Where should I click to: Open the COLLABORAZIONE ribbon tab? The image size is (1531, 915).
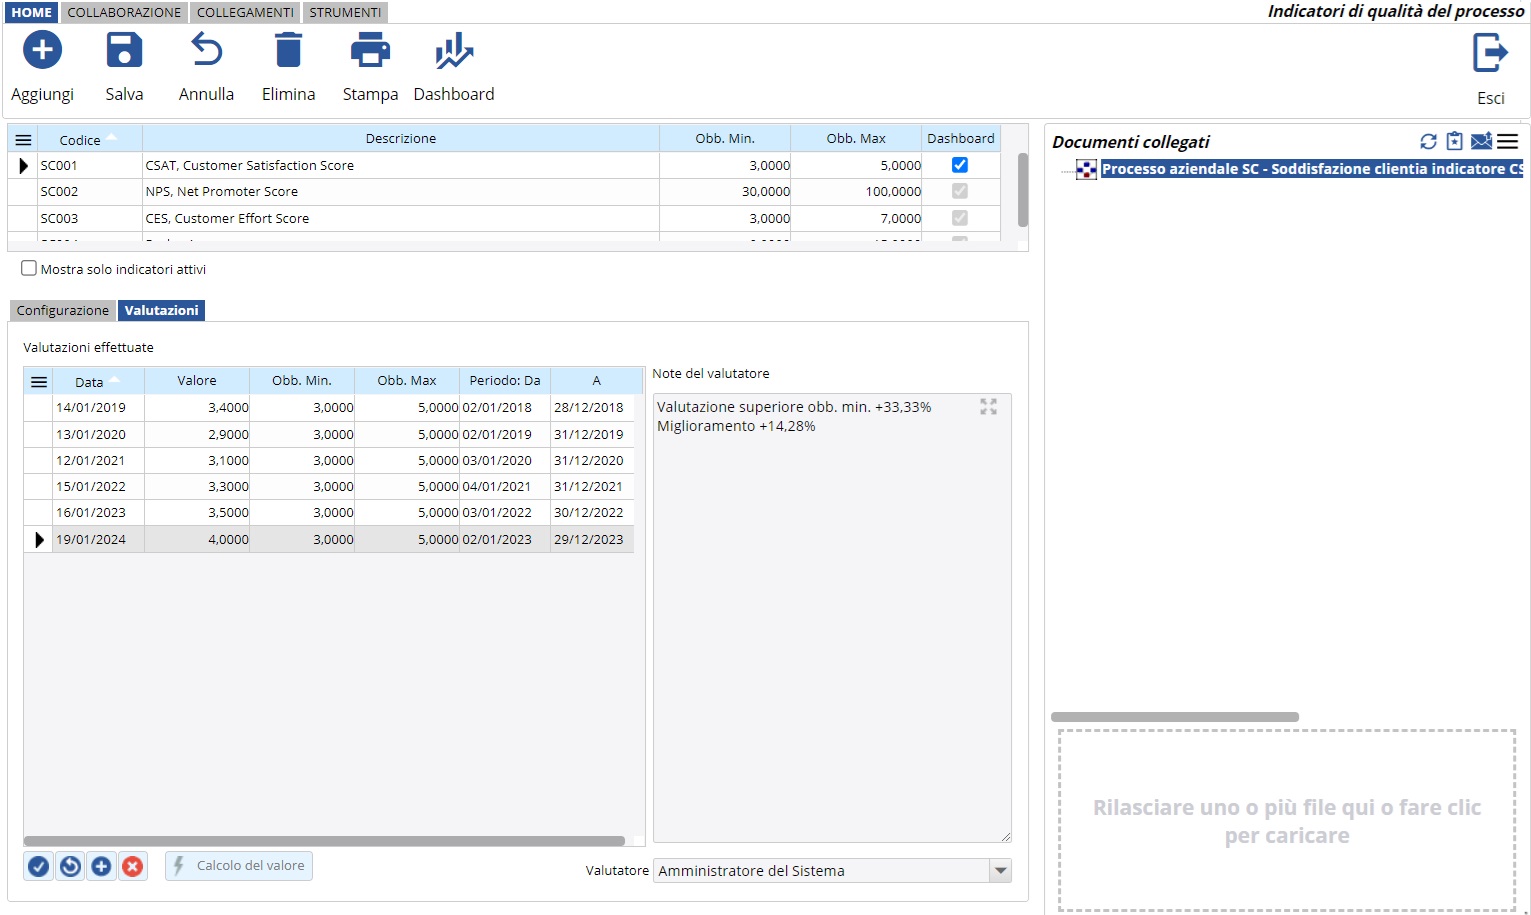click(x=124, y=12)
